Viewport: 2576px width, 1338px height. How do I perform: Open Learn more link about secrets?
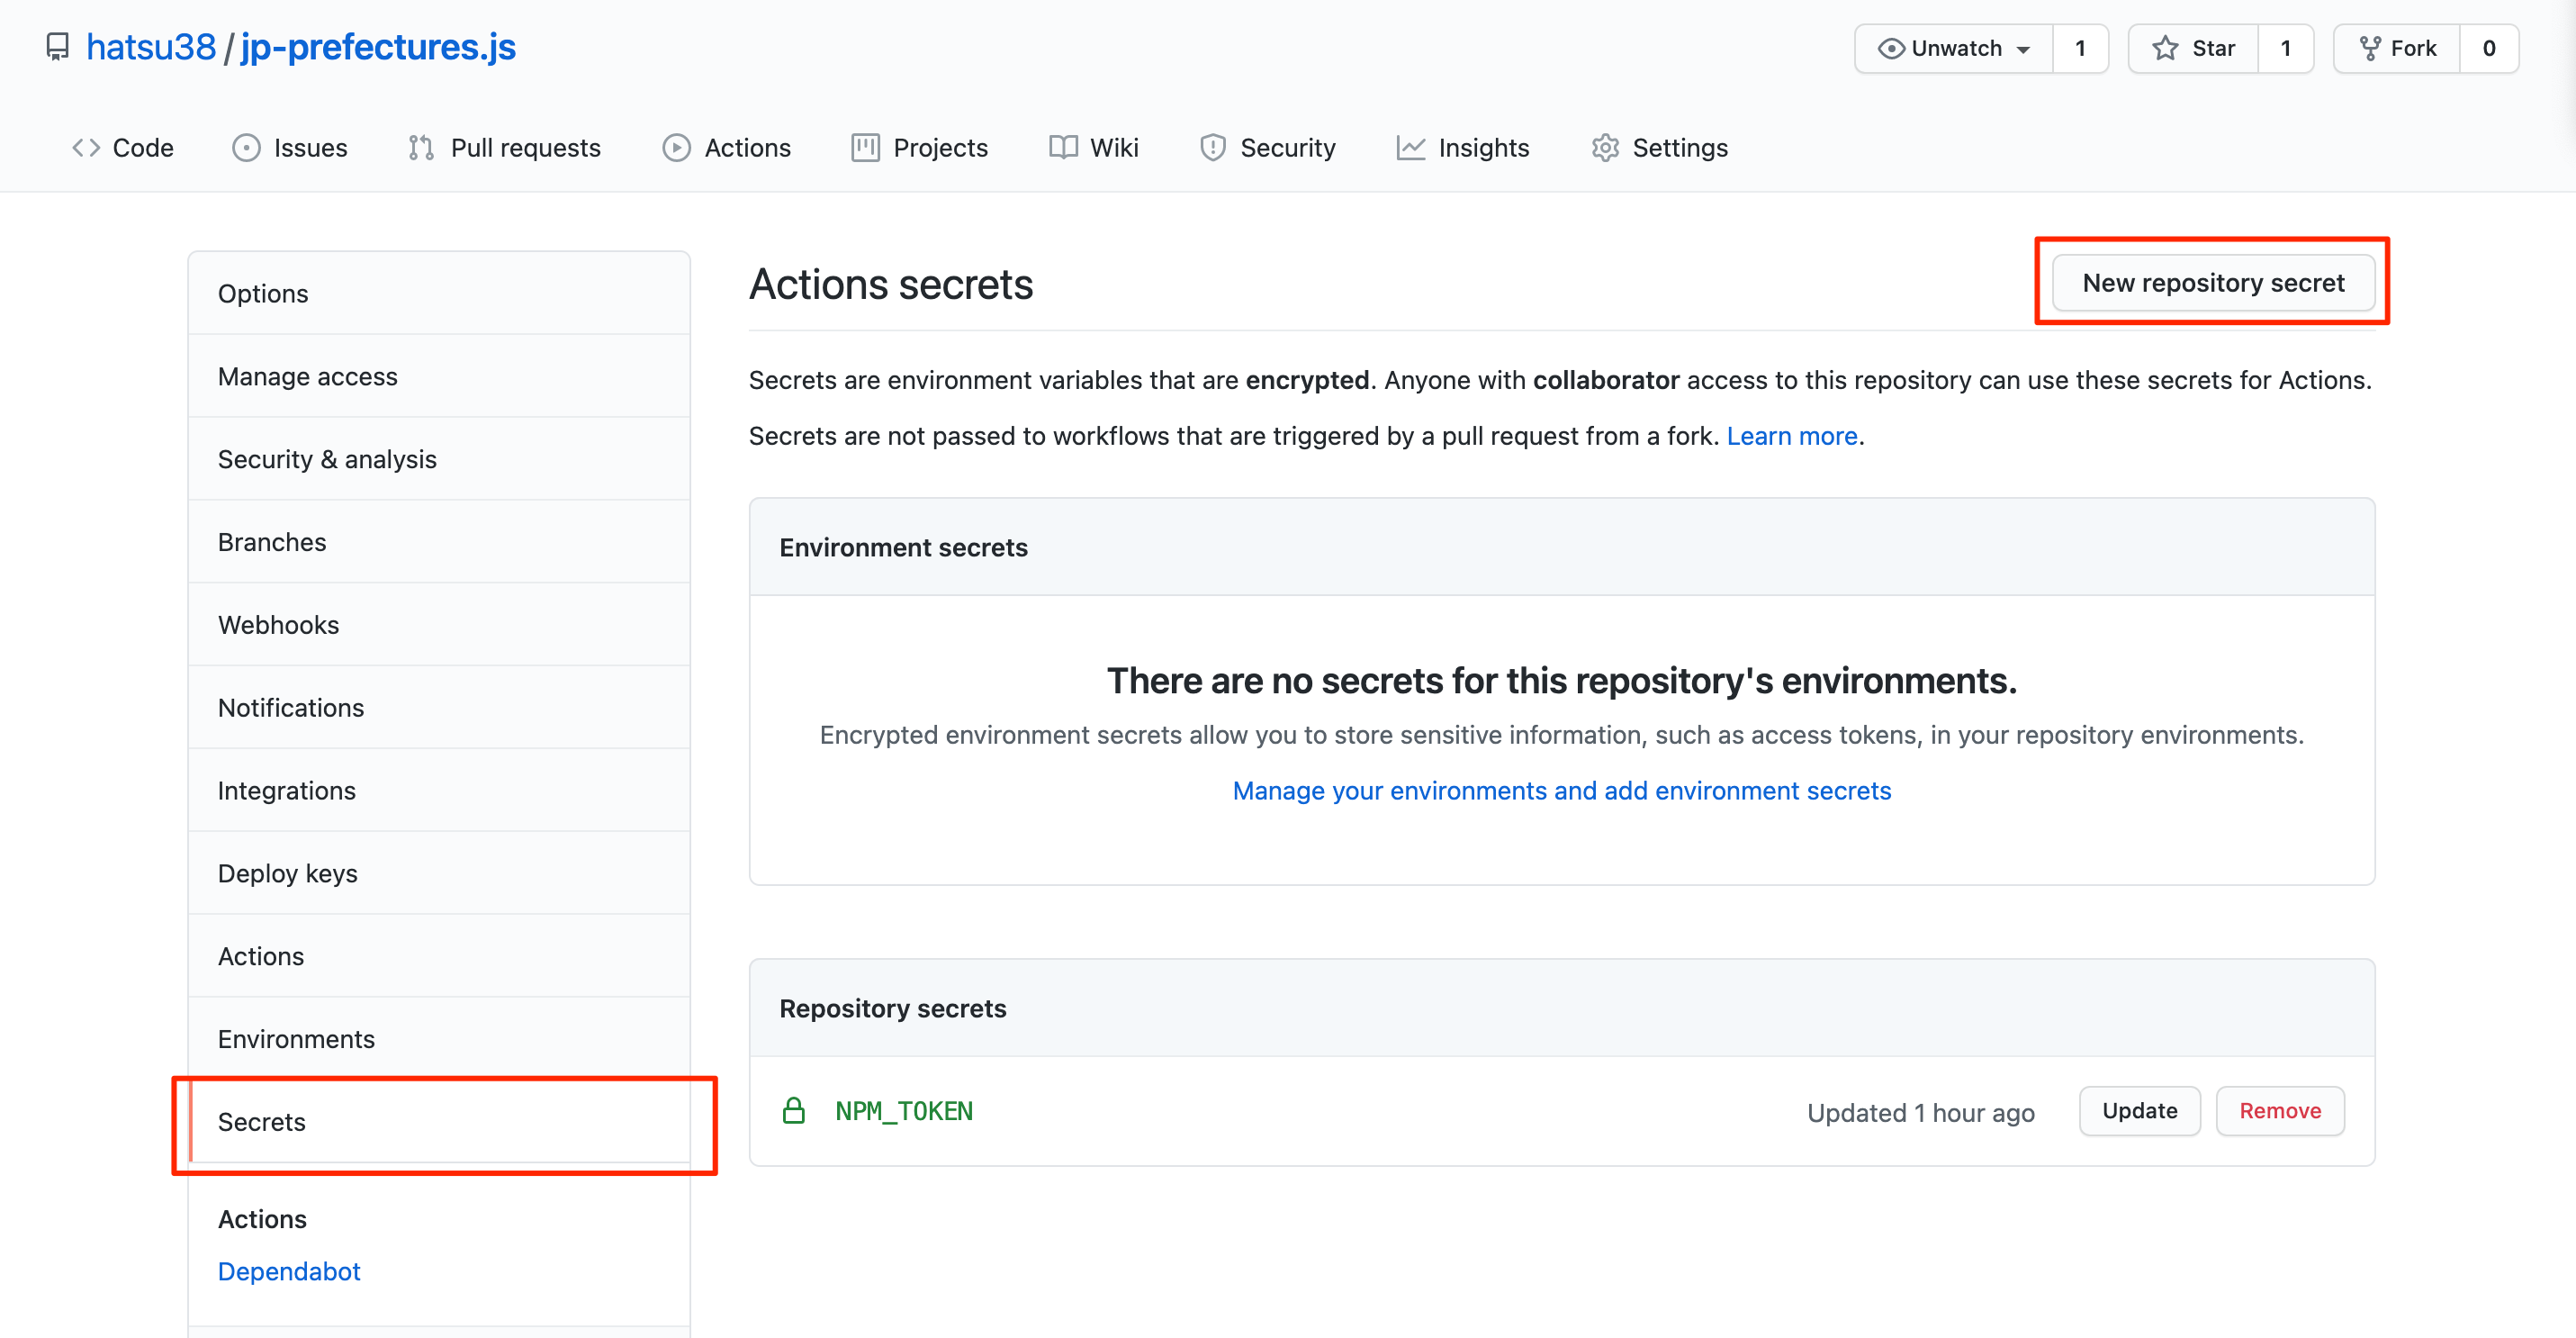pos(1791,436)
